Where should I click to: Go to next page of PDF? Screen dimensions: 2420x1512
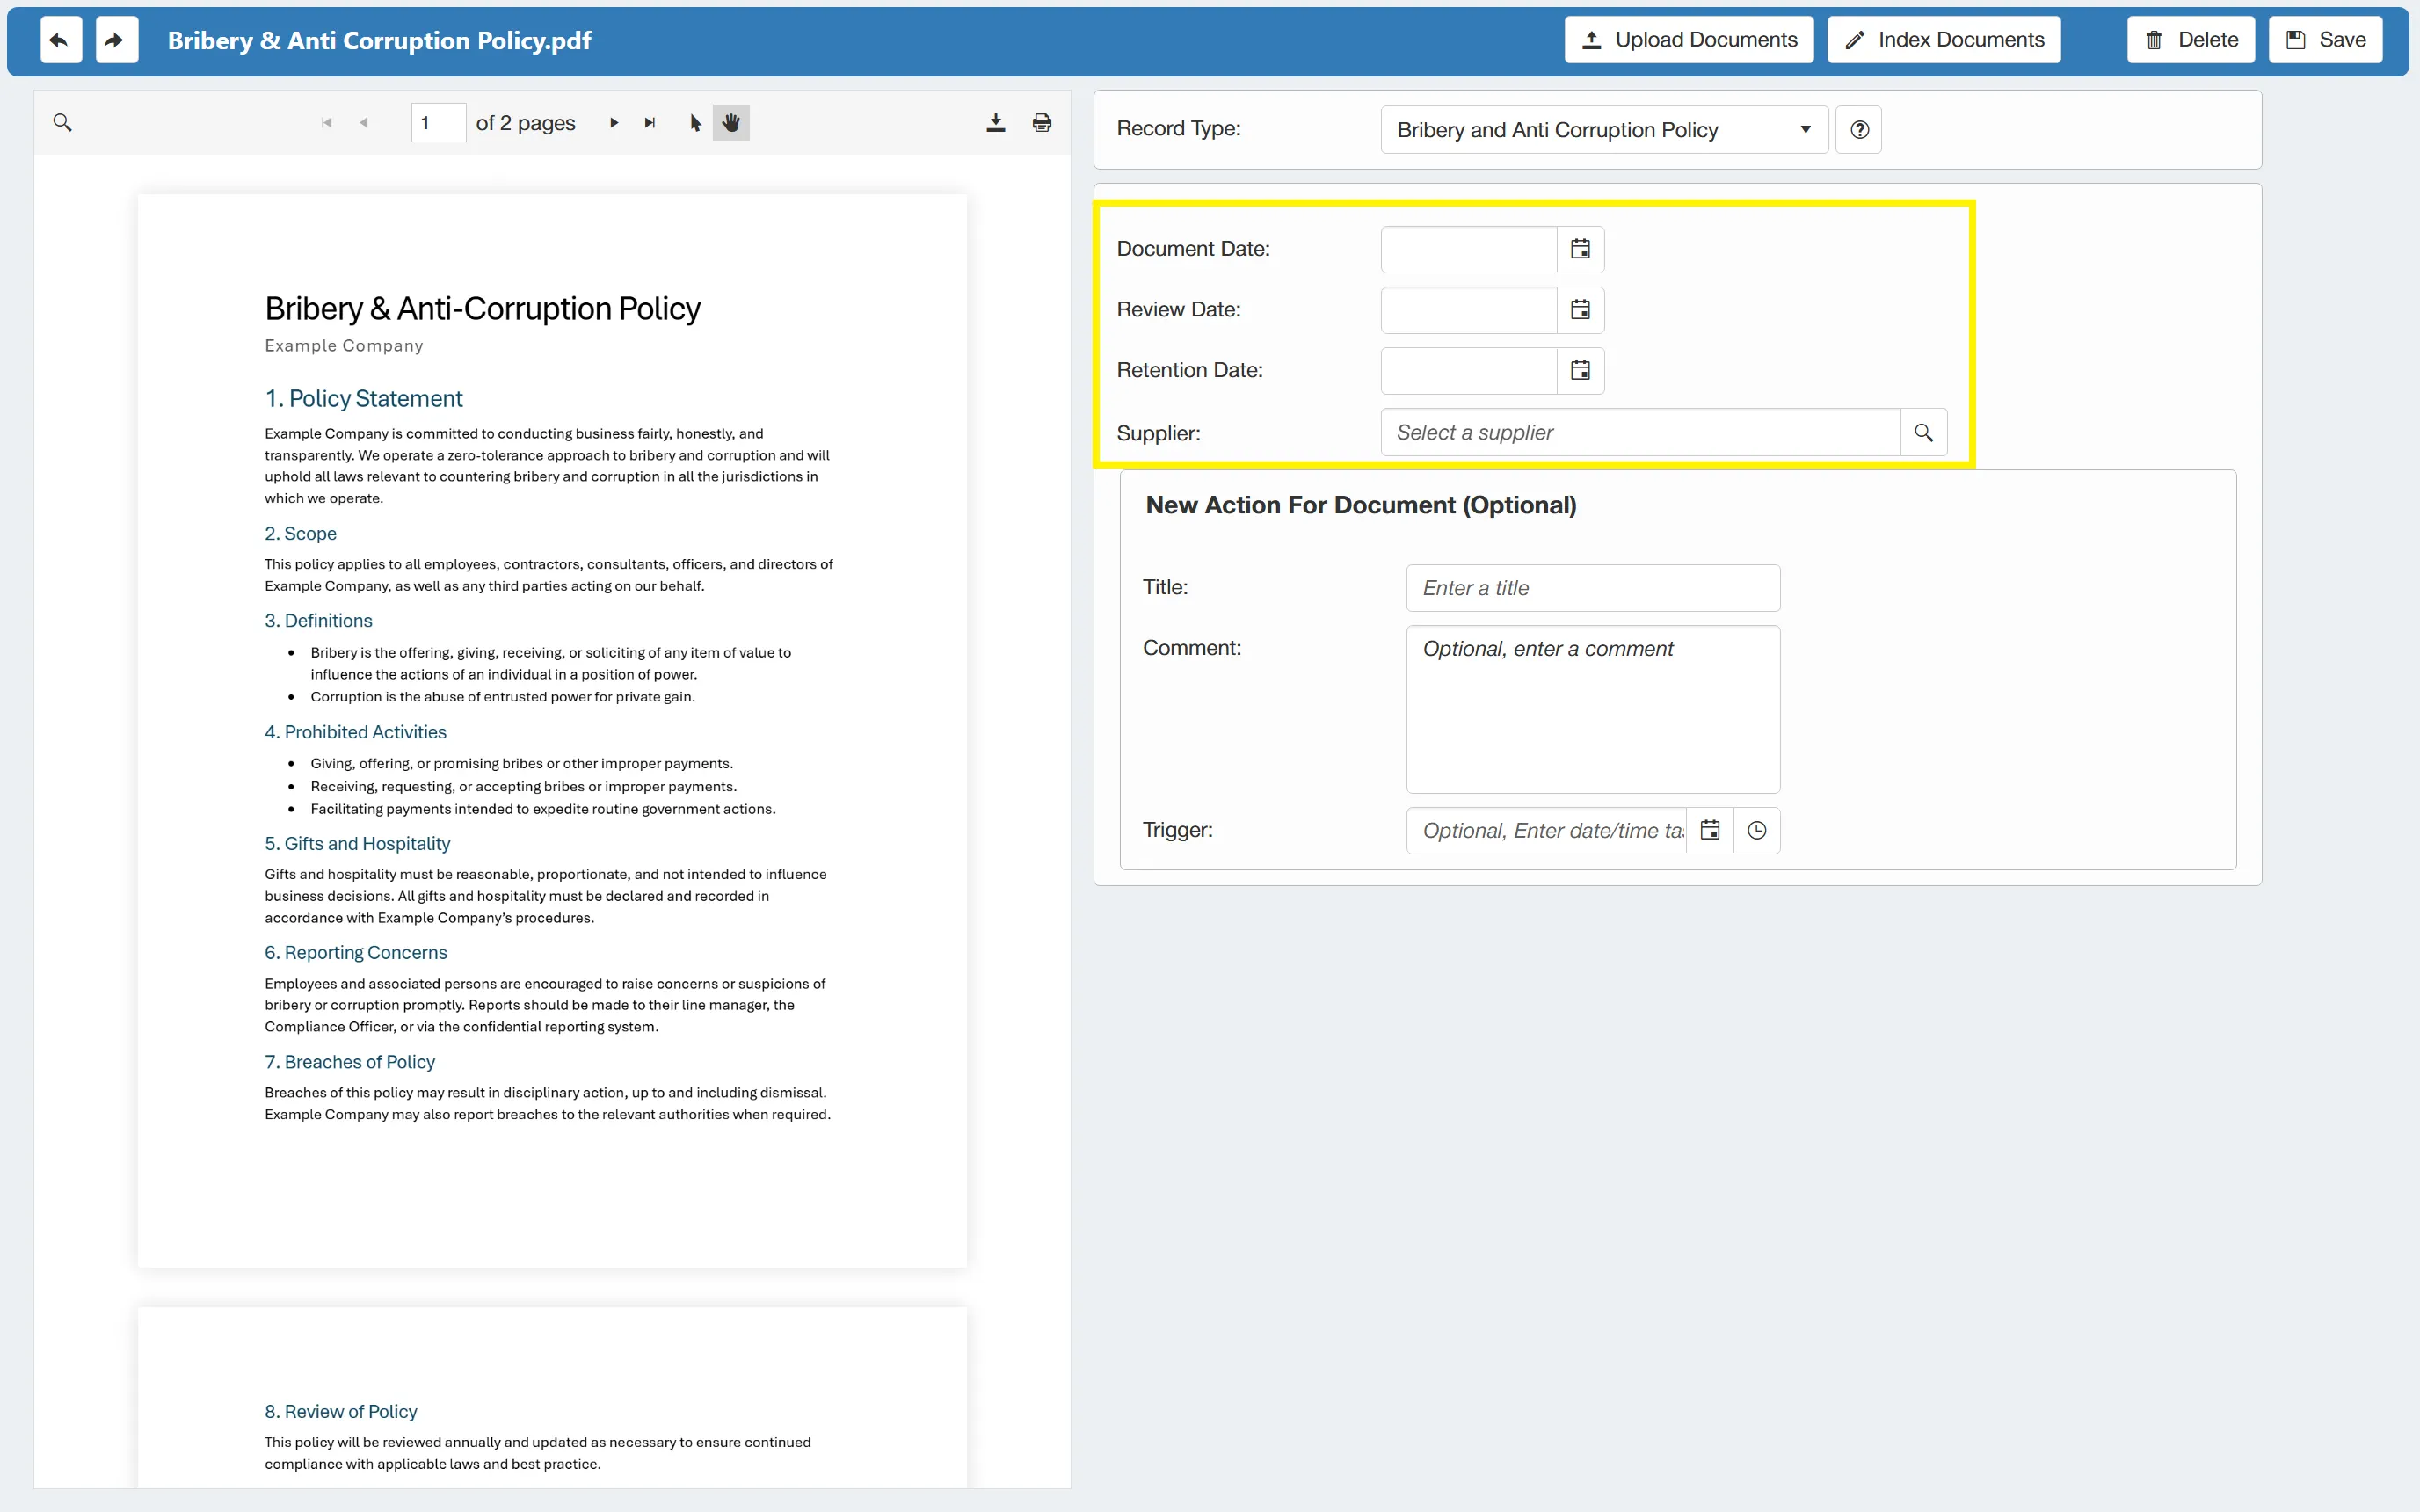[614, 123]
